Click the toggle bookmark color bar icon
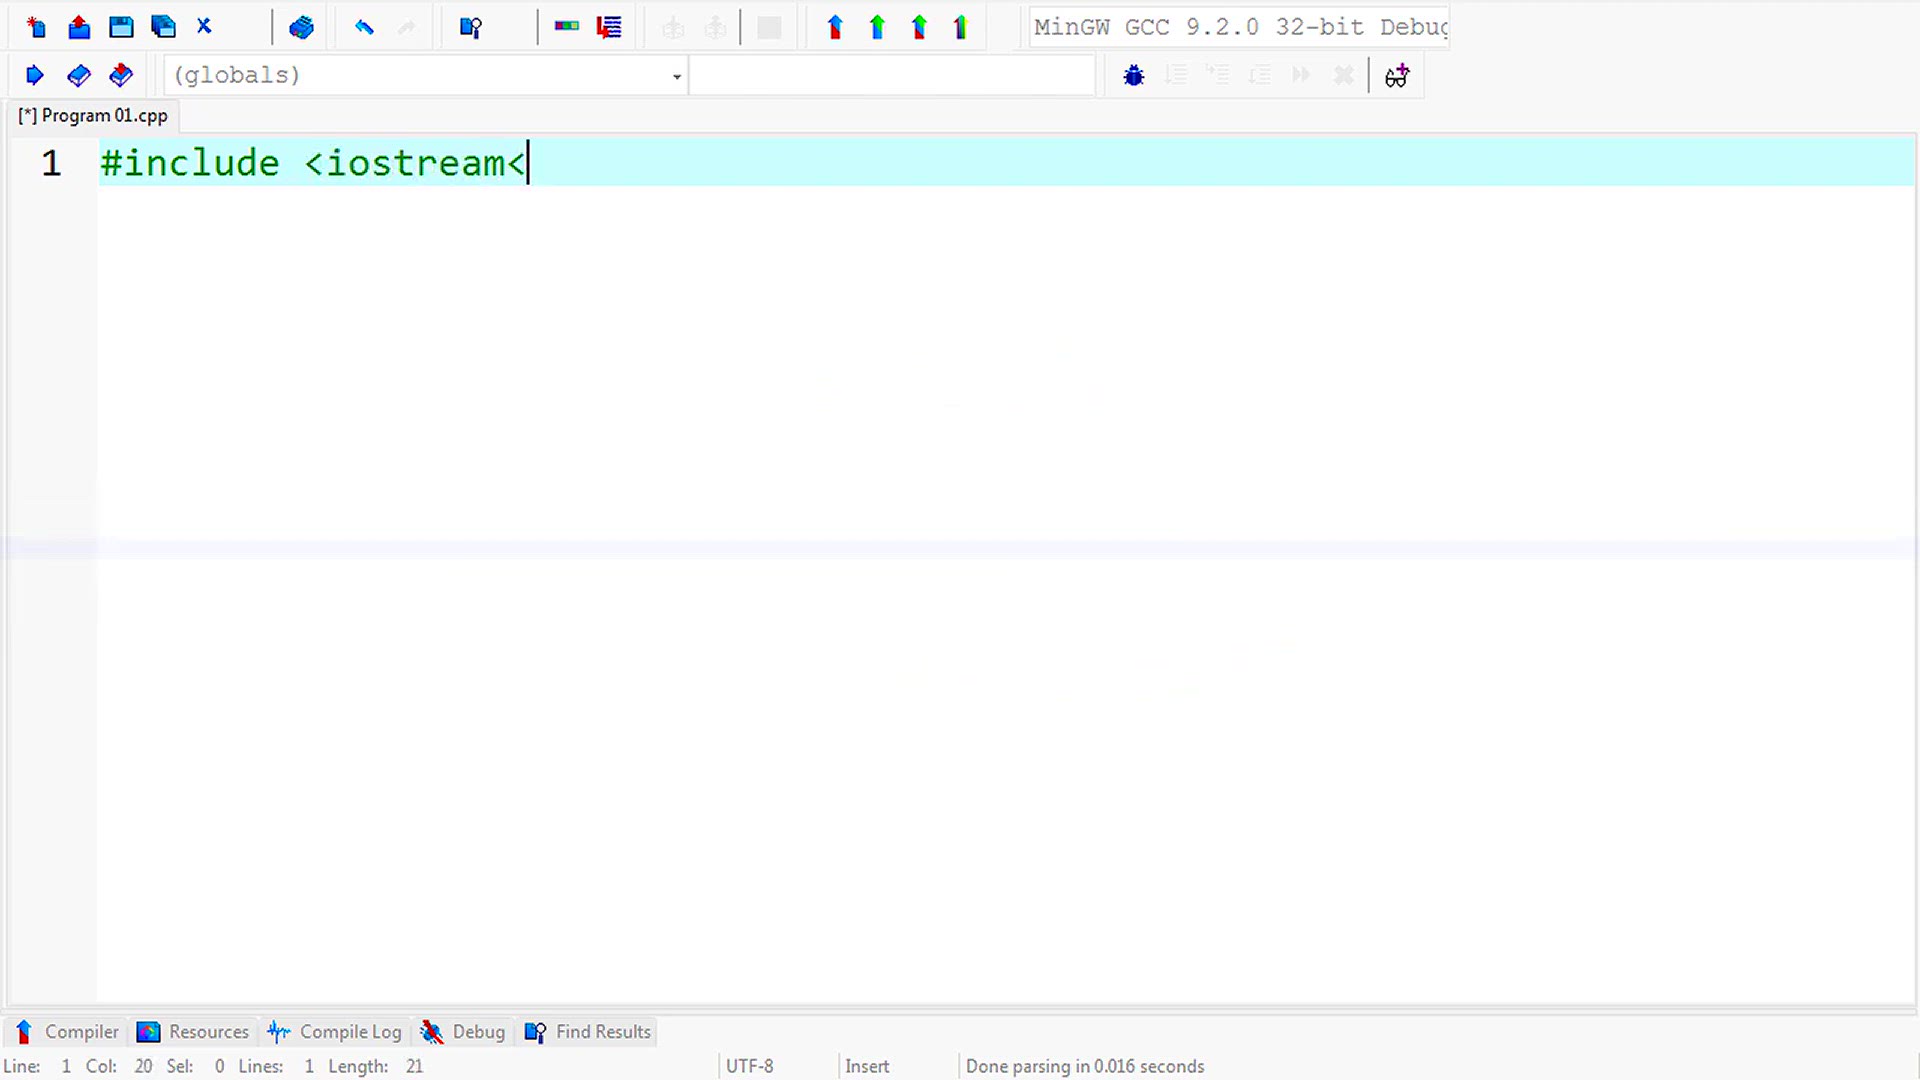Screen dimensions: 1920x1080 click(x=567, y=26)
